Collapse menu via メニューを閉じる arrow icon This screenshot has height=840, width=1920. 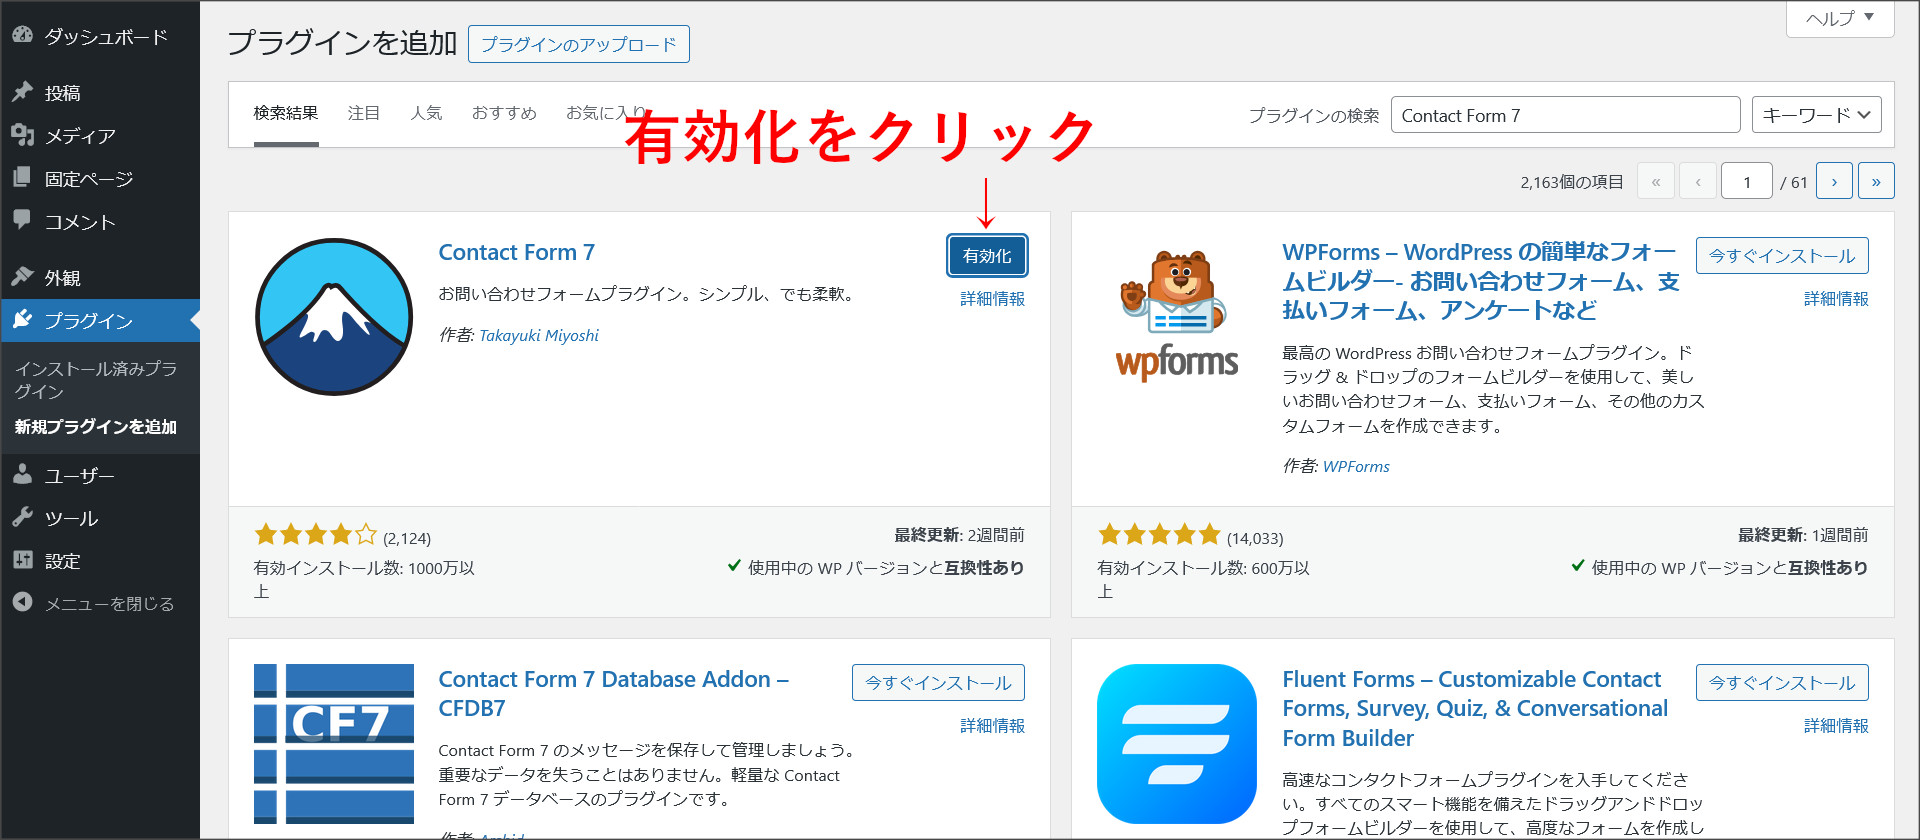click(x=22, y=603)
